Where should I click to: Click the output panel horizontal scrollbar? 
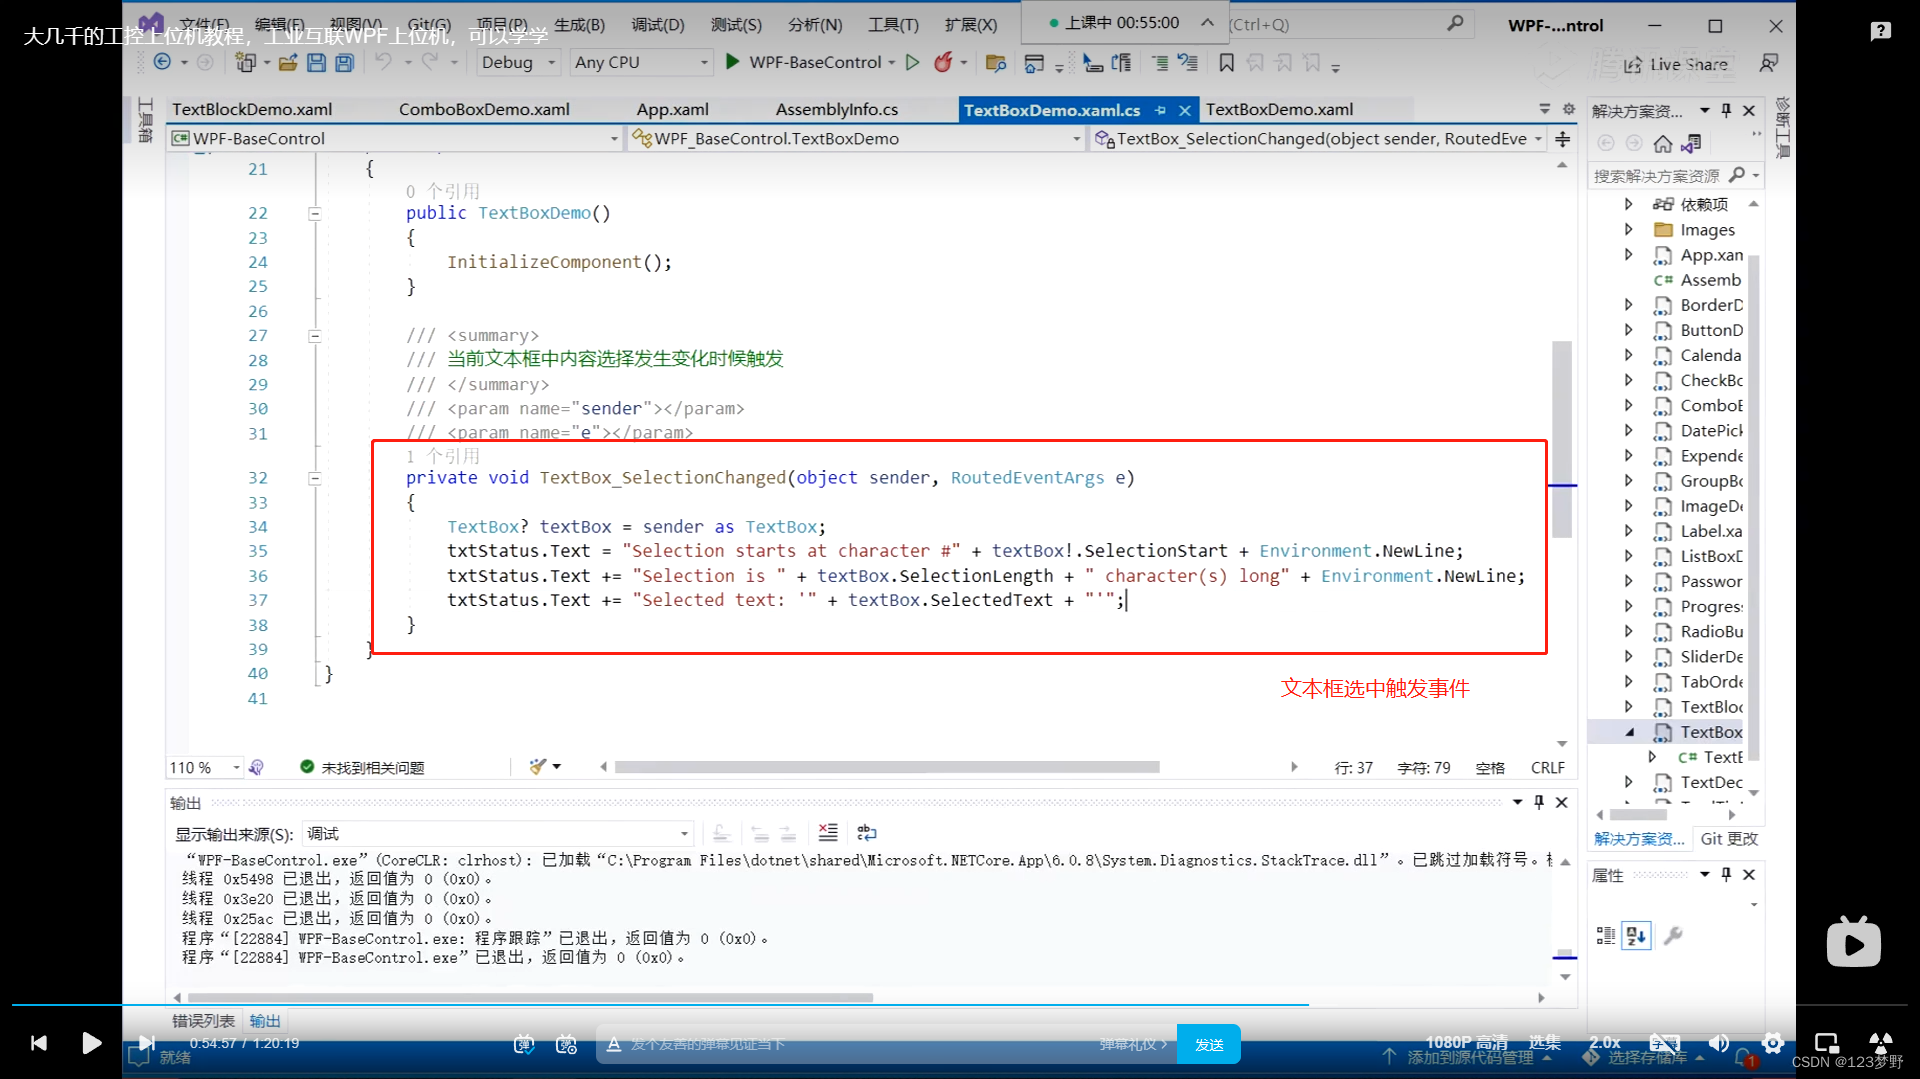[x=530, y=998]
